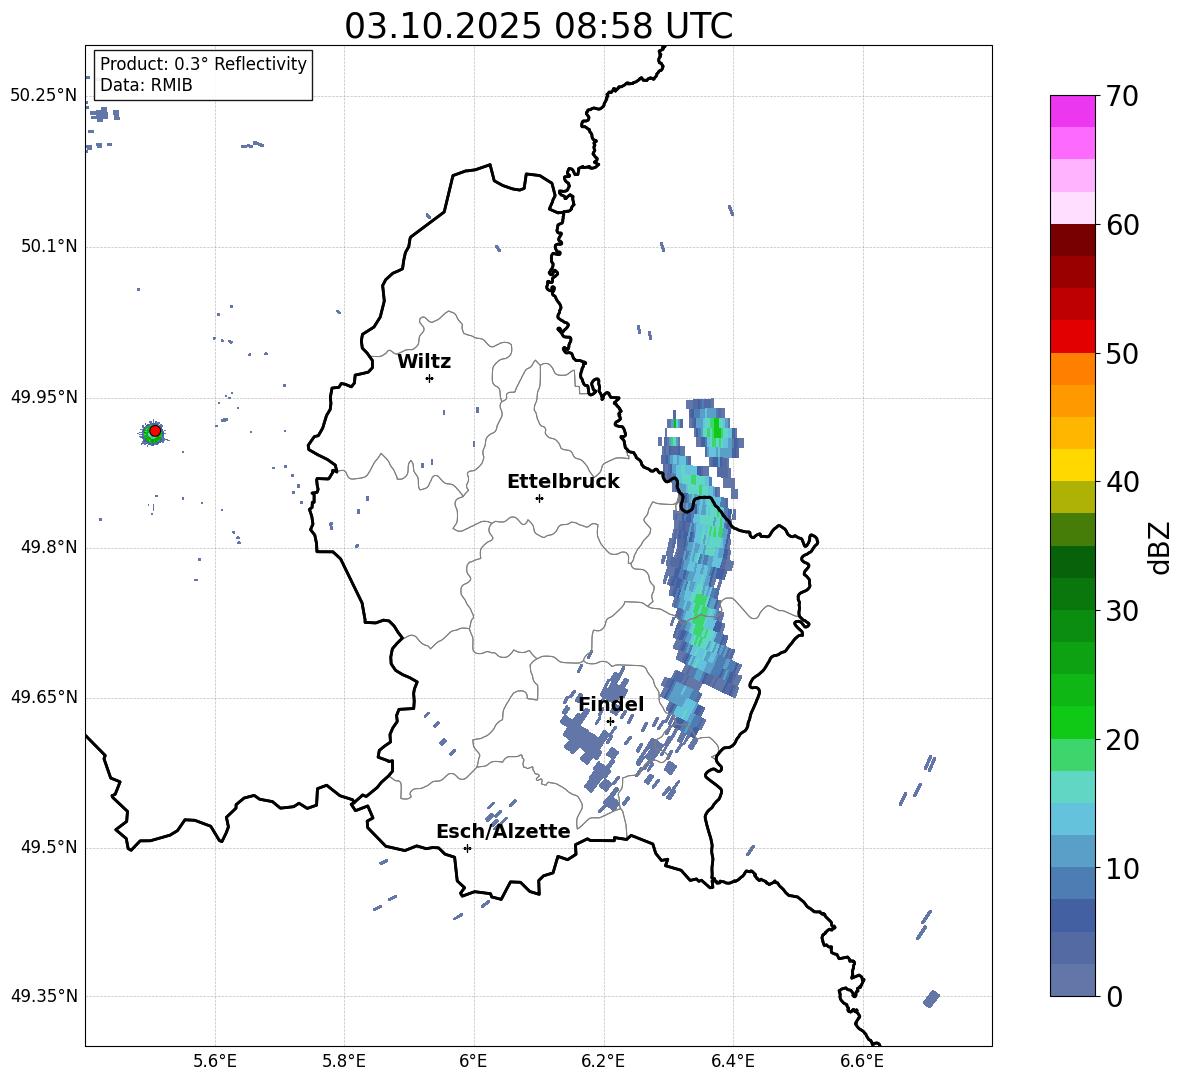Click the Wiltz city label

[424, 362]
